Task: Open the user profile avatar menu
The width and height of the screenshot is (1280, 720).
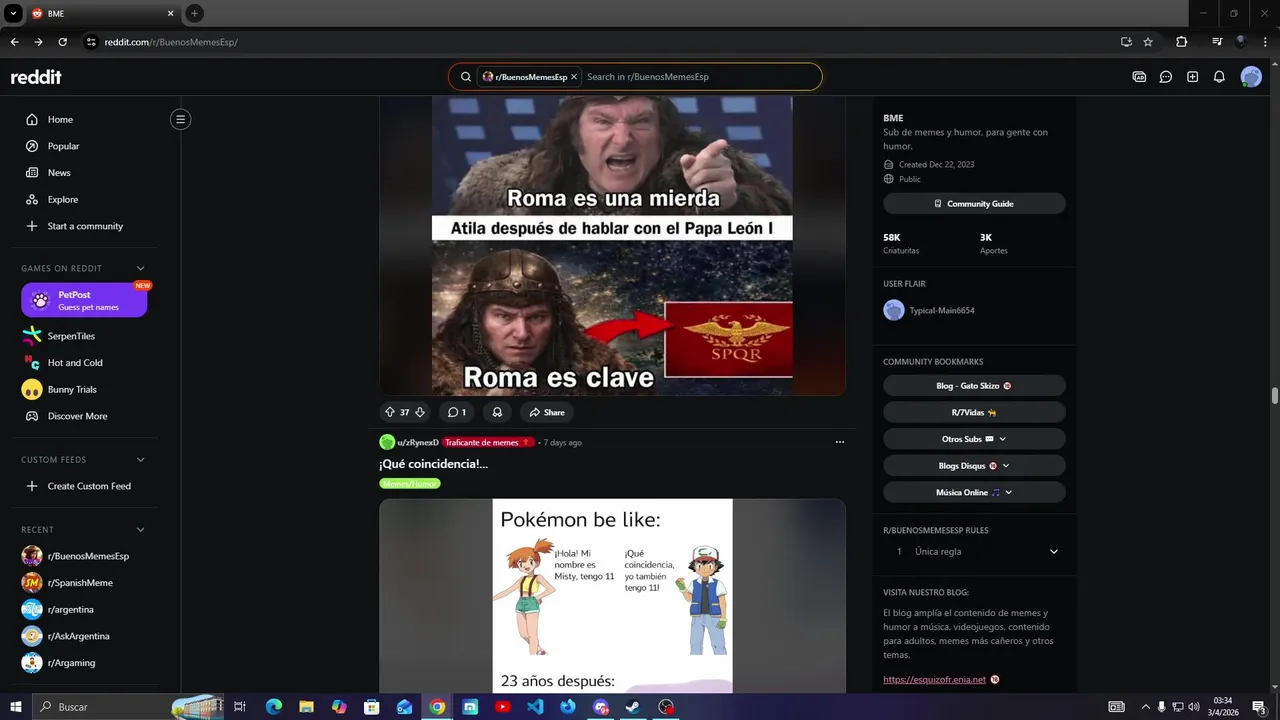Action: pos(1251,77)
